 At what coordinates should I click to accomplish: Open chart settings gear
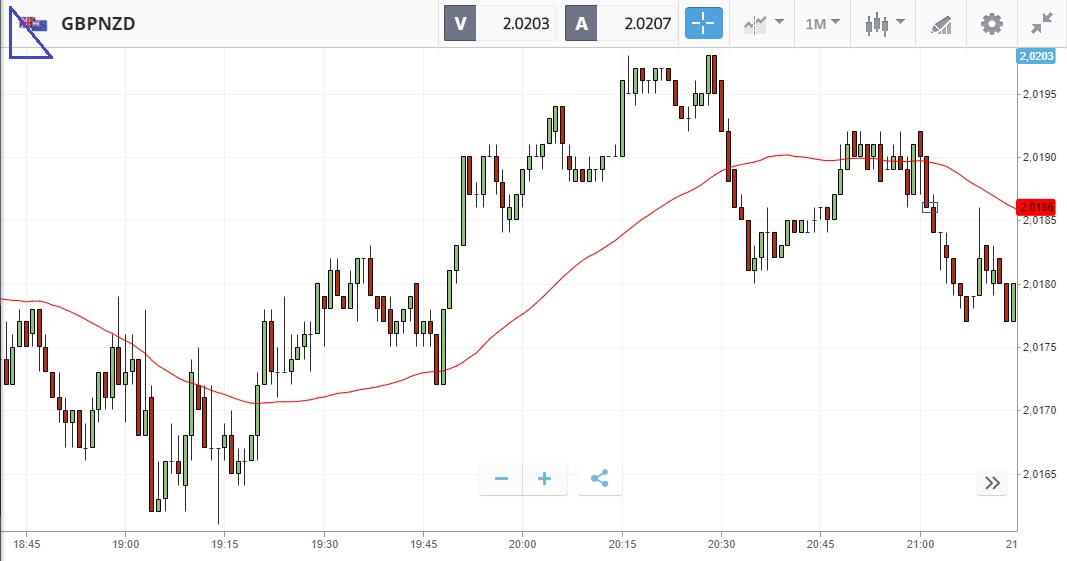pyautogui.click(x=991, y=23)
